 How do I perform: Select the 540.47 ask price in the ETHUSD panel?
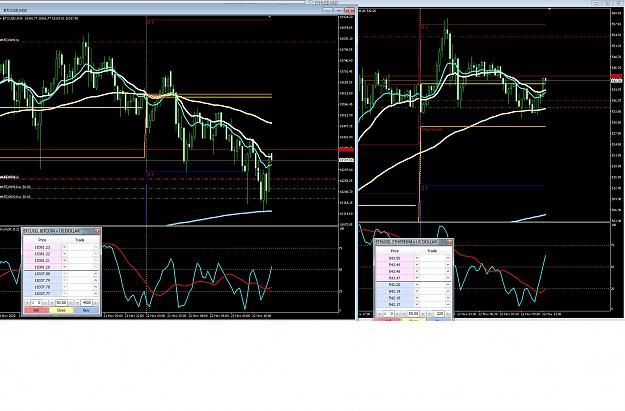(x=394, y=277)
